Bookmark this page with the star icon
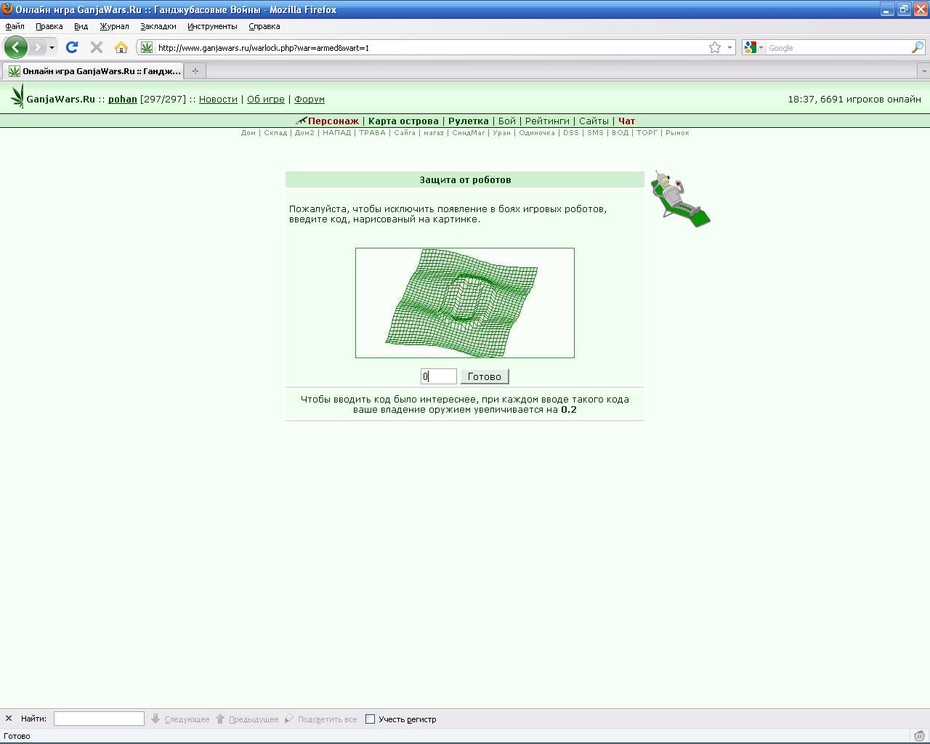 click(x=715, y=47)
